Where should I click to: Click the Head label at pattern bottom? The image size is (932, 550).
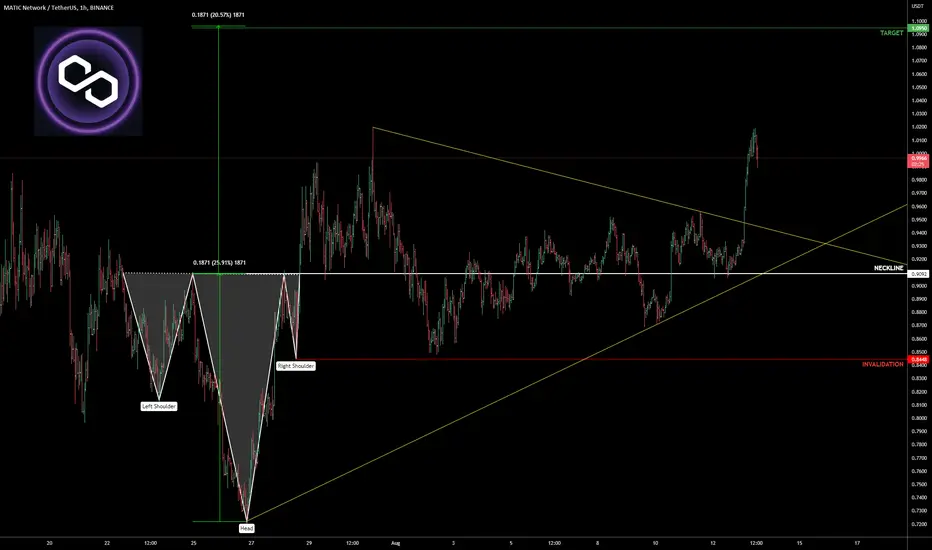[246, 528]
